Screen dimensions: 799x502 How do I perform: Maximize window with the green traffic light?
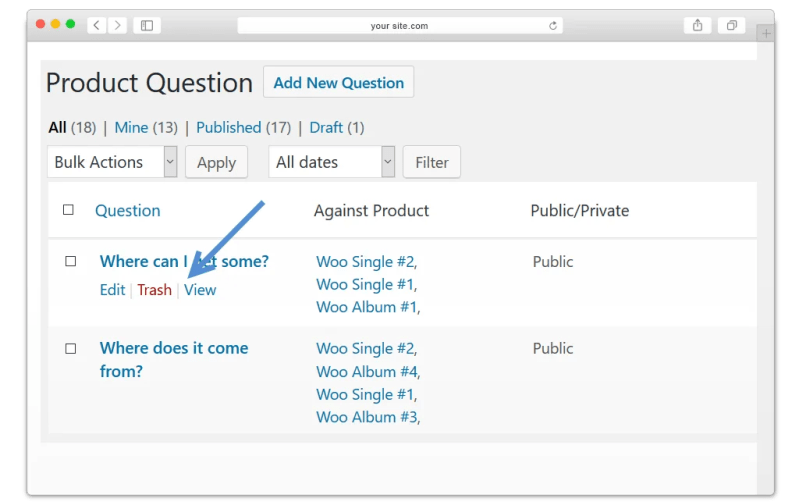(70, 23)
